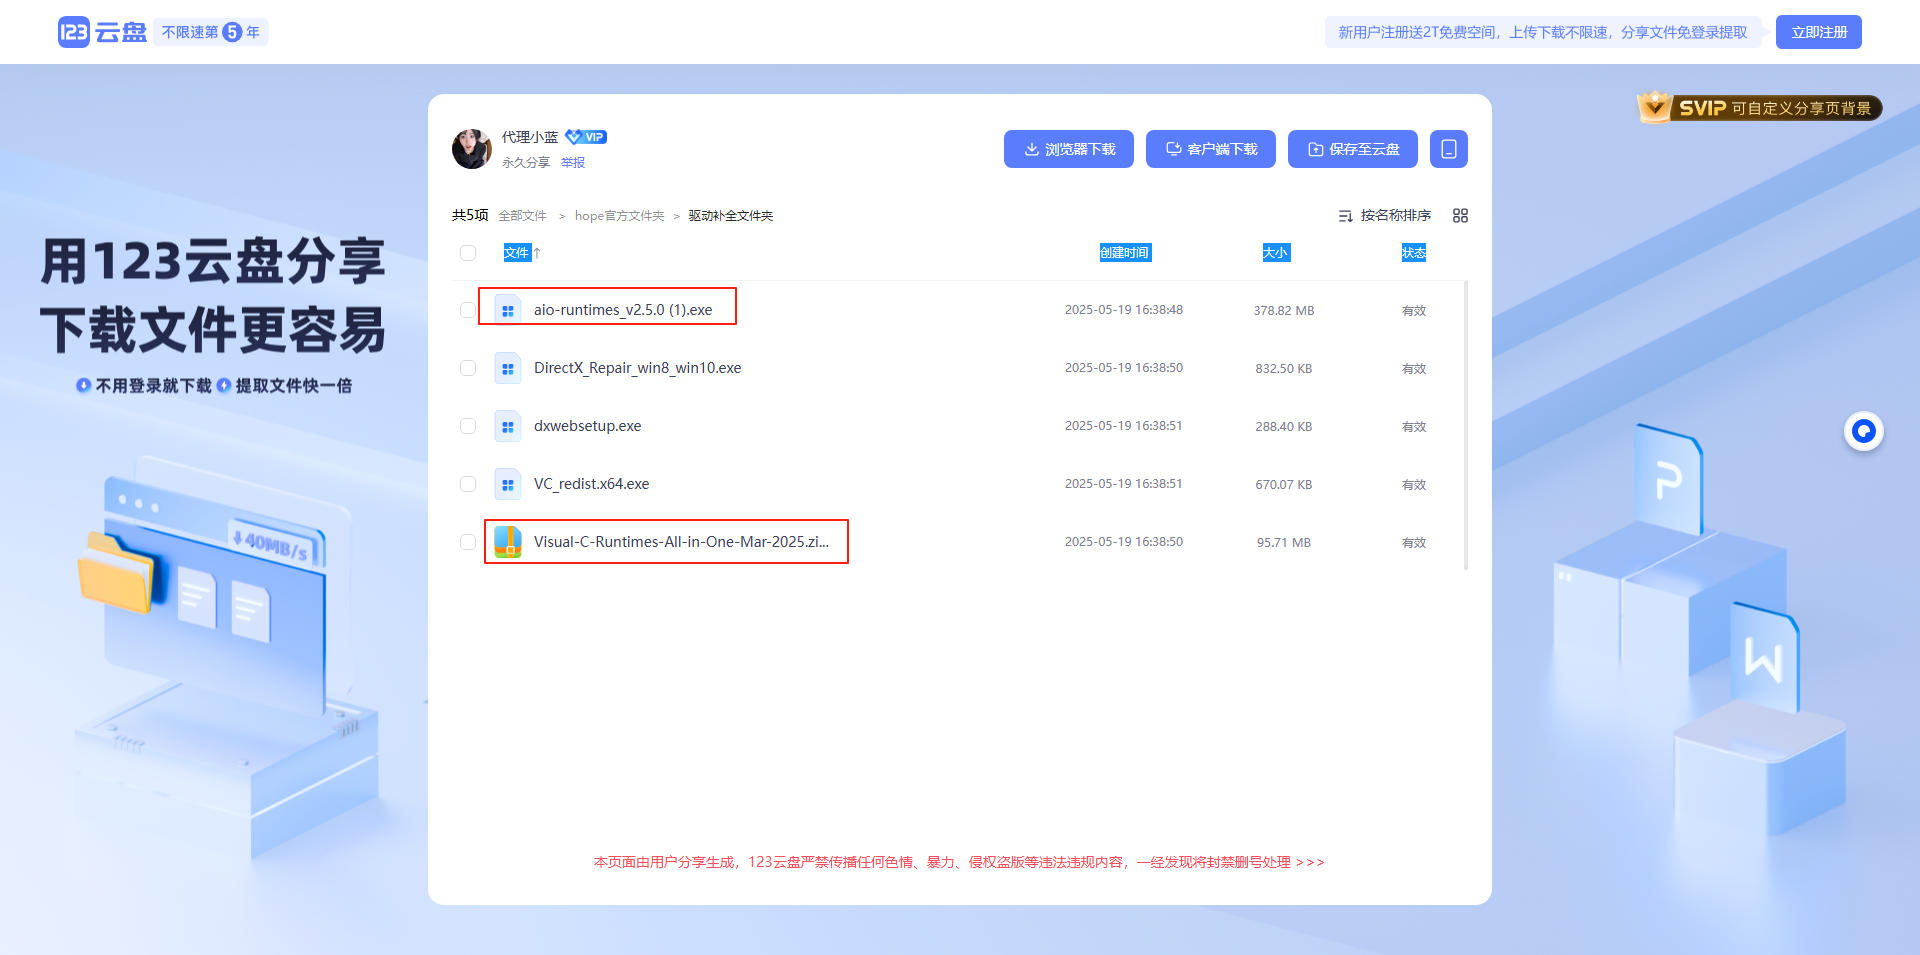Click the file list vertical scrollbar
Image resolution: width=1920 pixels, height=955 pixels.
tap(1466, 426)
